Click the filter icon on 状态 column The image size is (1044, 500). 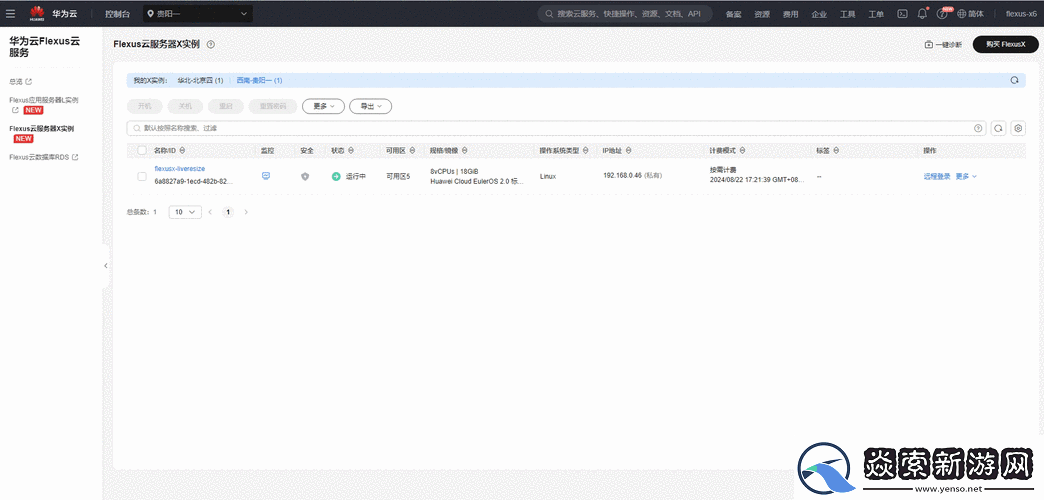(351, 150)
